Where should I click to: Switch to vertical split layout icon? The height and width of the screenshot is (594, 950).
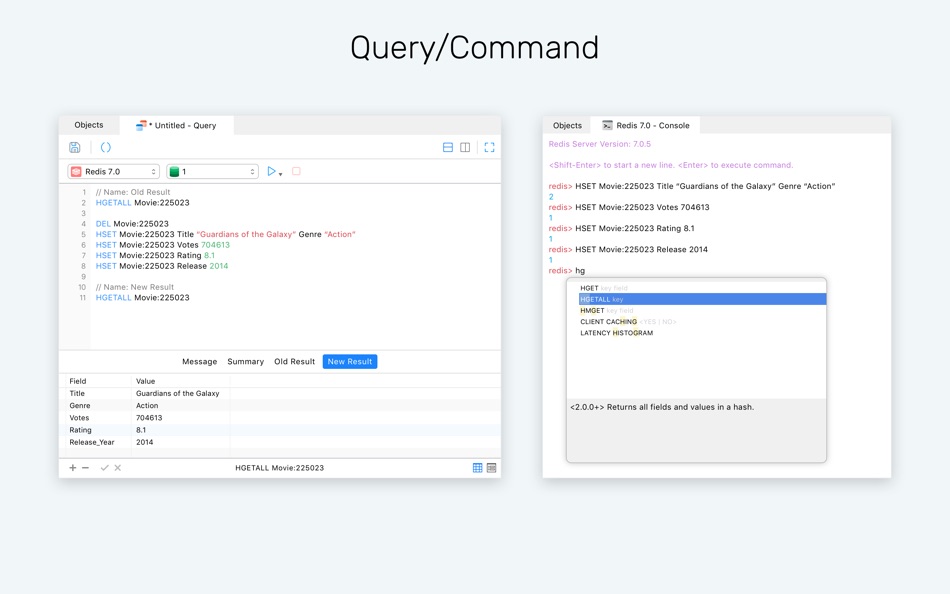[465, 147]
